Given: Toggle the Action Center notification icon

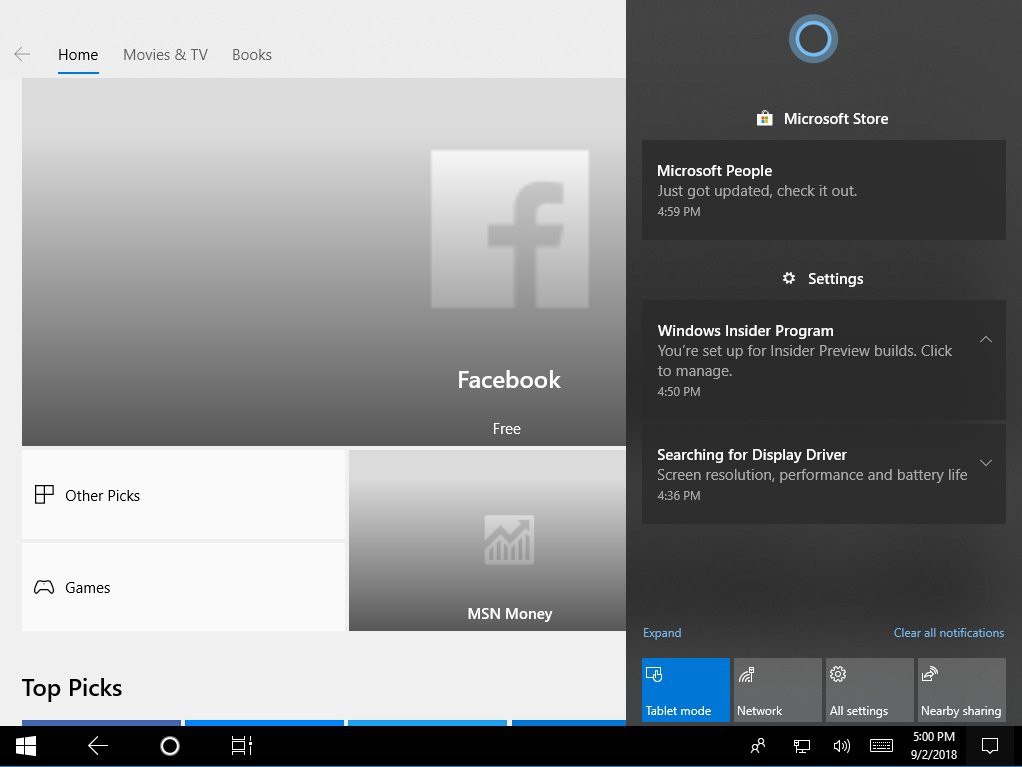Looking at the screenshot, I should coord(989,746).
